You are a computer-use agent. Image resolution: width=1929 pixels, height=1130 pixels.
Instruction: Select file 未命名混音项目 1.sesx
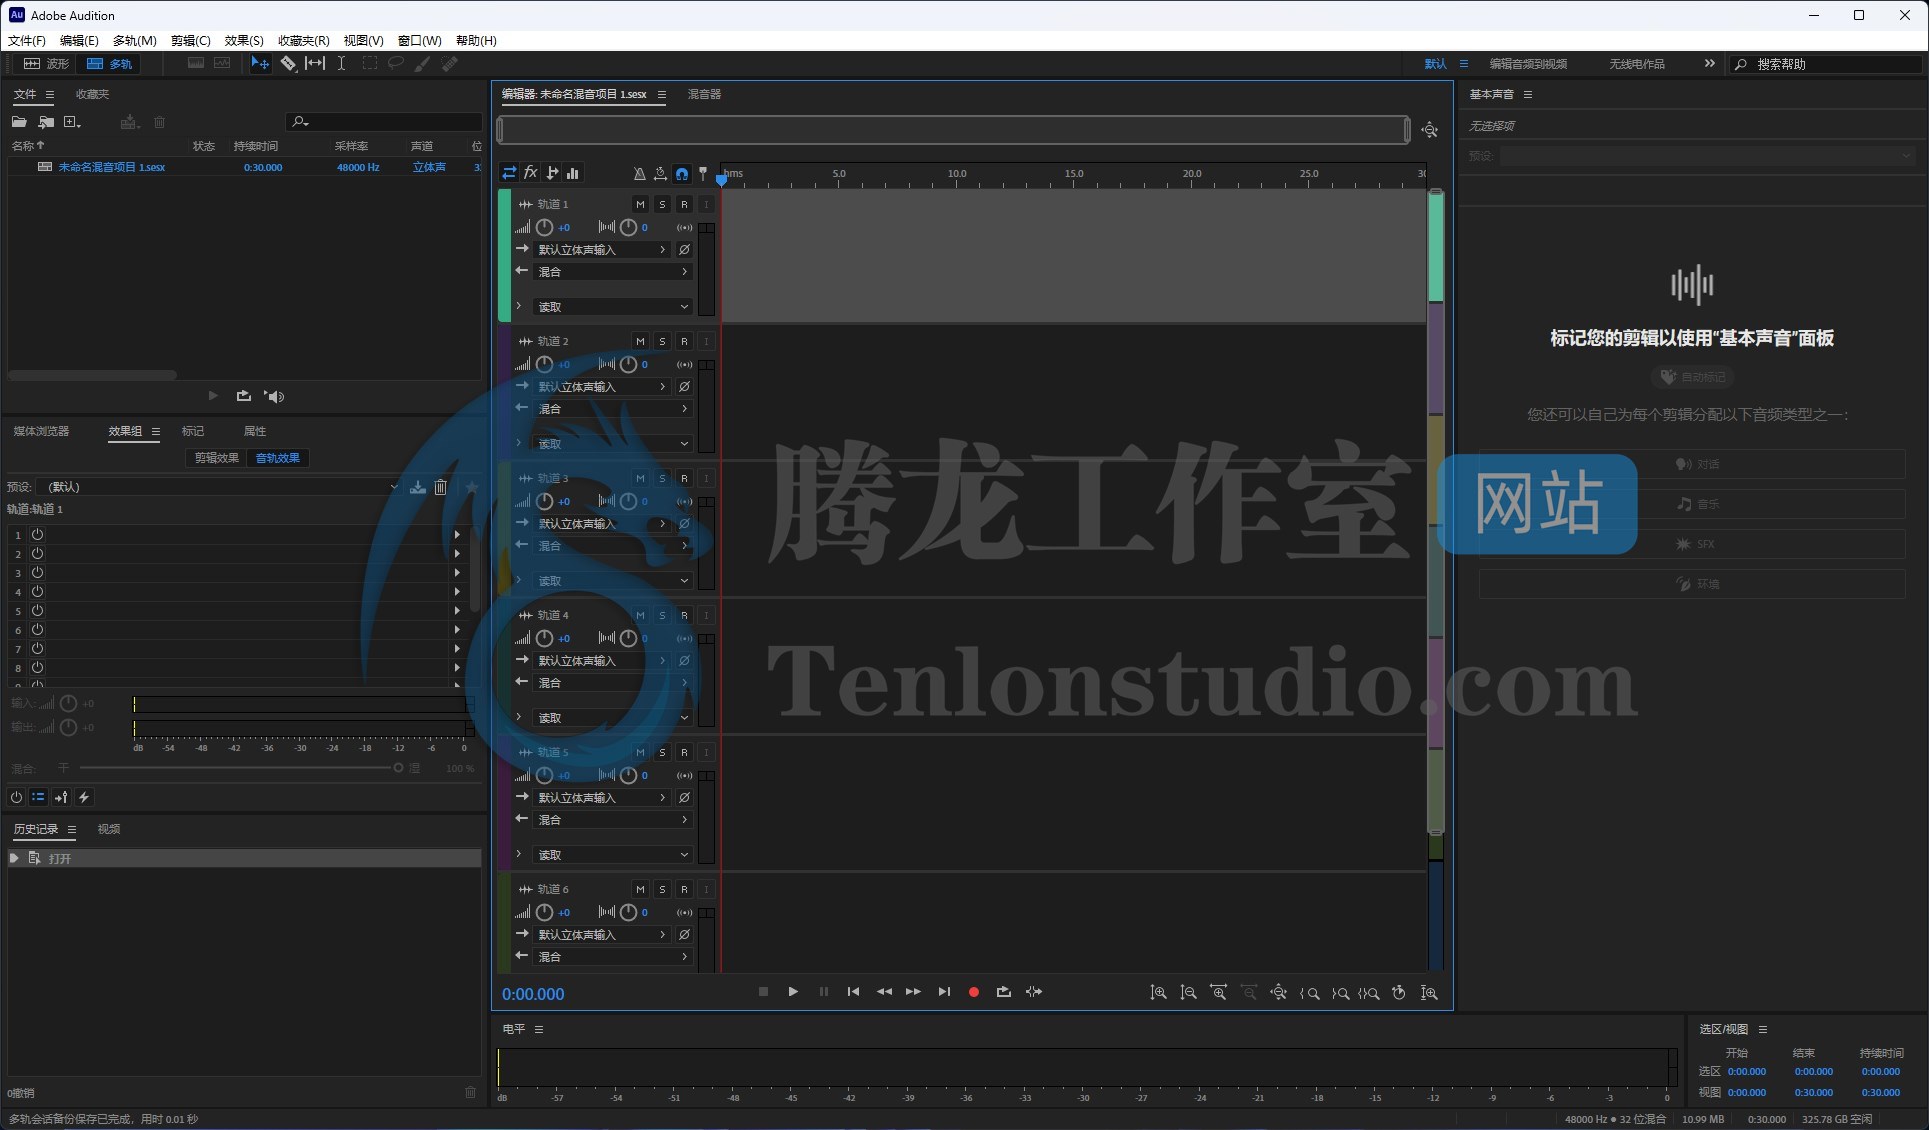click(x=111, y=167)
